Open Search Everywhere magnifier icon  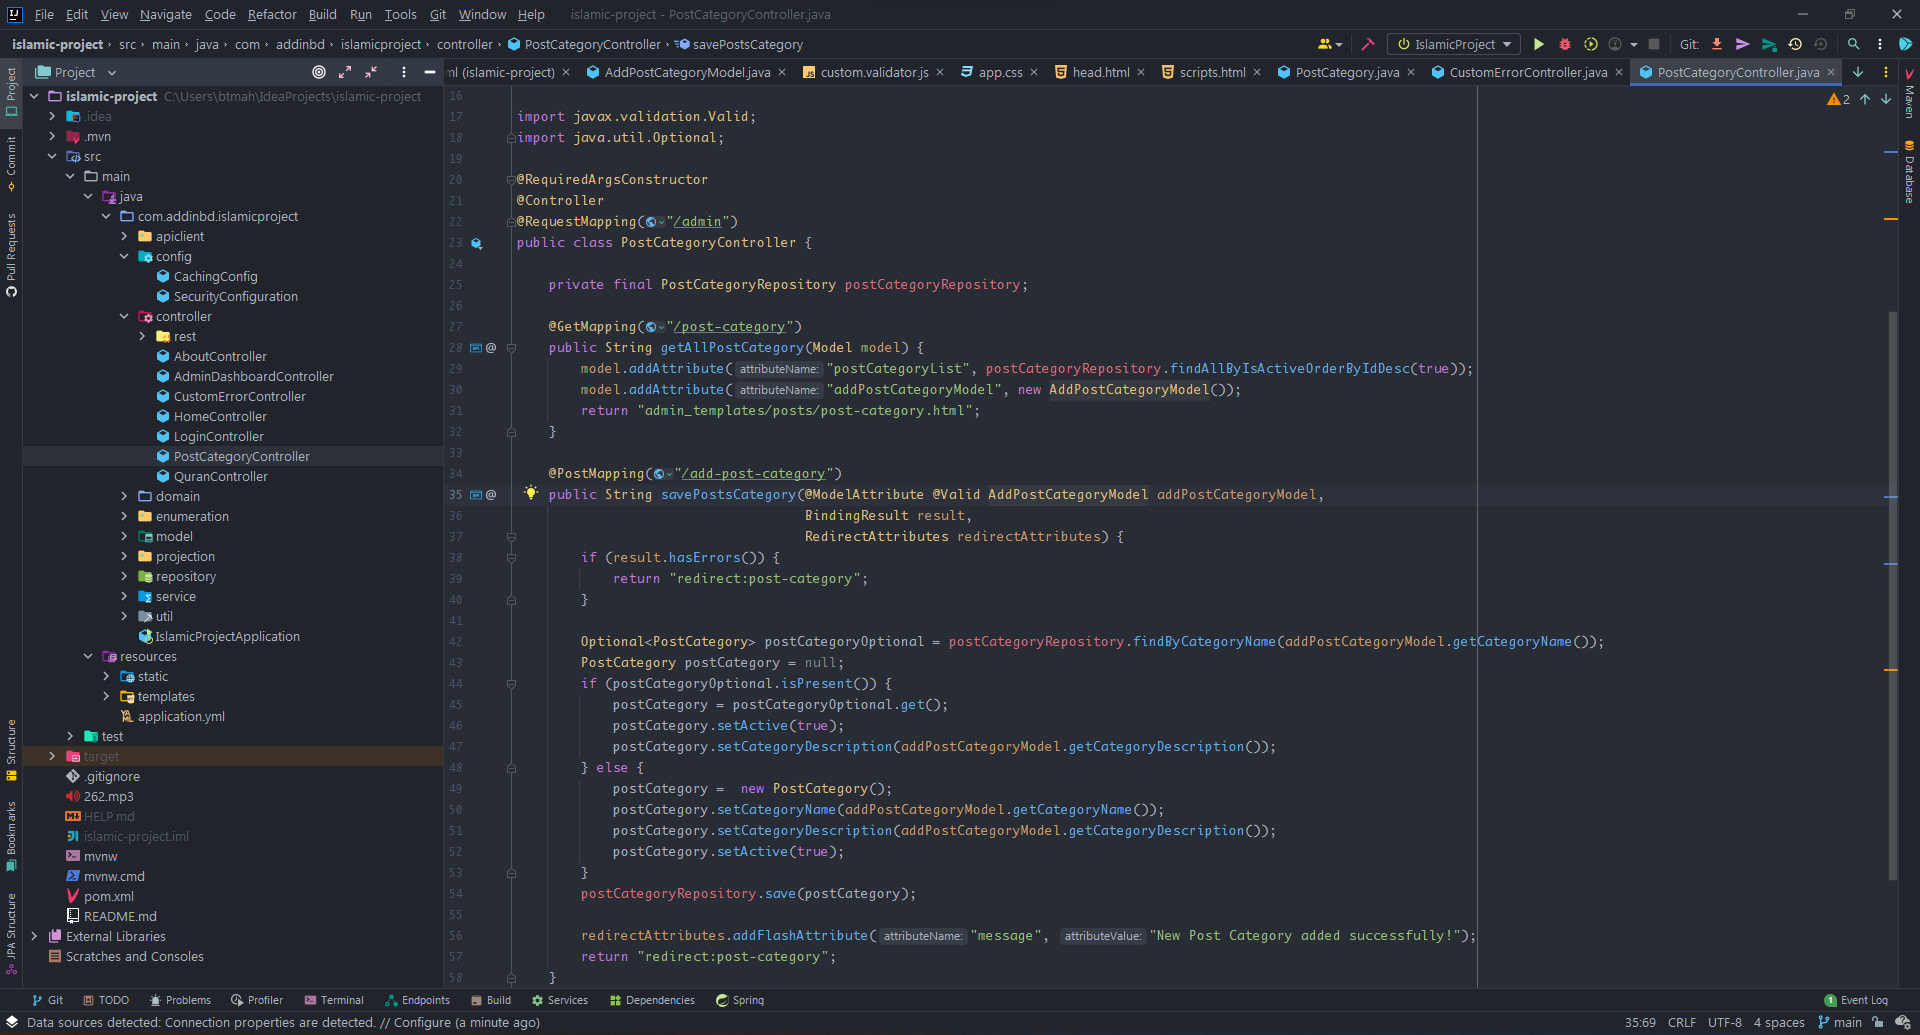[1853, 44]
